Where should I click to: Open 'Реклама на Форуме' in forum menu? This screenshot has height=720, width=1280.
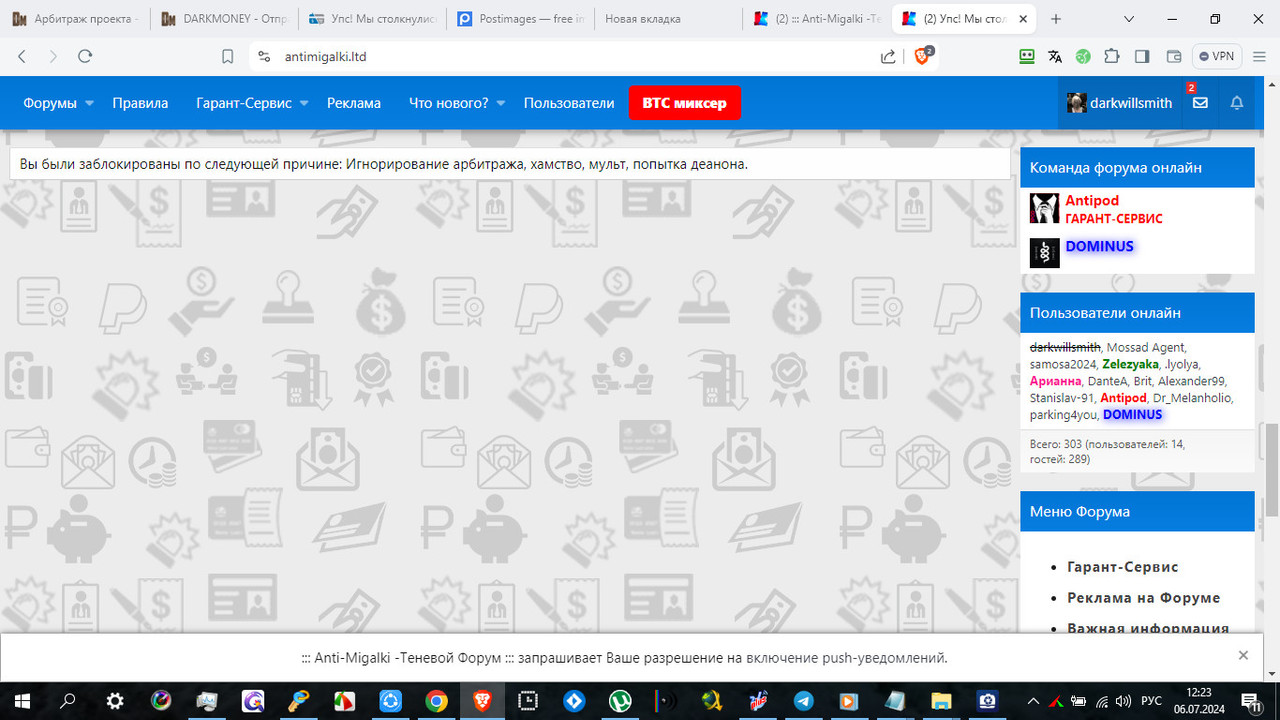click(x=1144, y=597)
